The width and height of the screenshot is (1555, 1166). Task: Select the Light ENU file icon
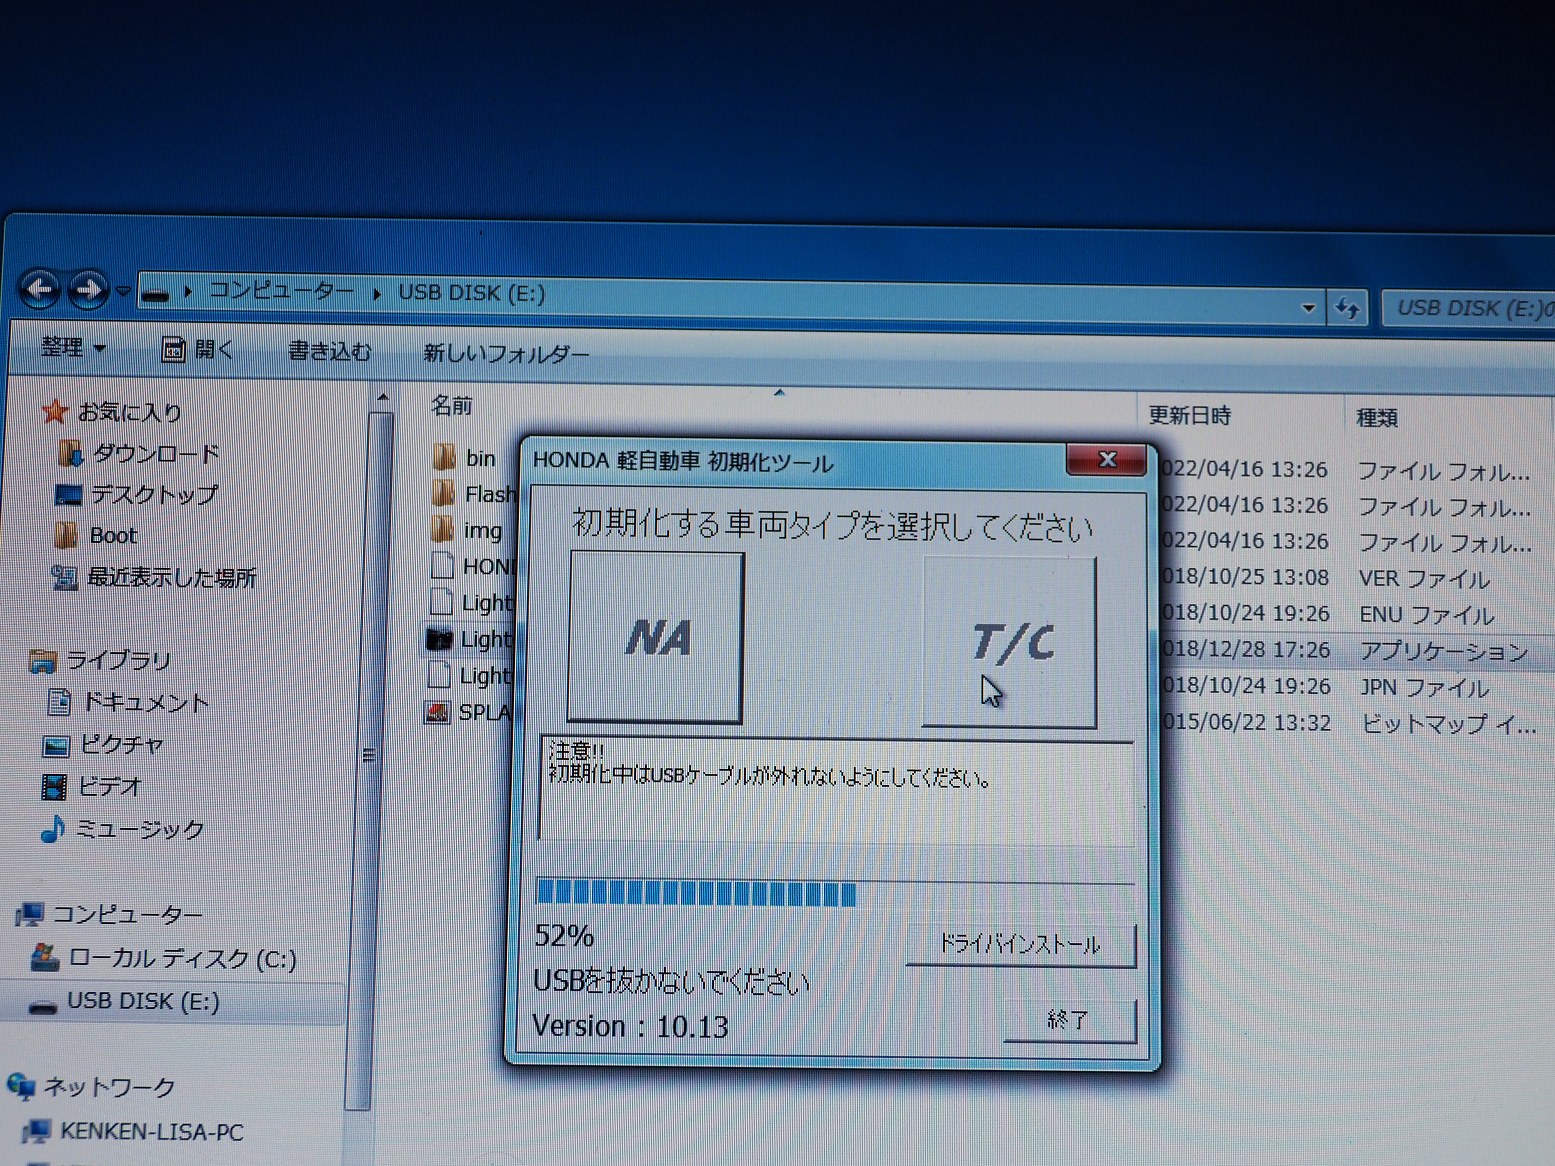(x=441, y=602)
